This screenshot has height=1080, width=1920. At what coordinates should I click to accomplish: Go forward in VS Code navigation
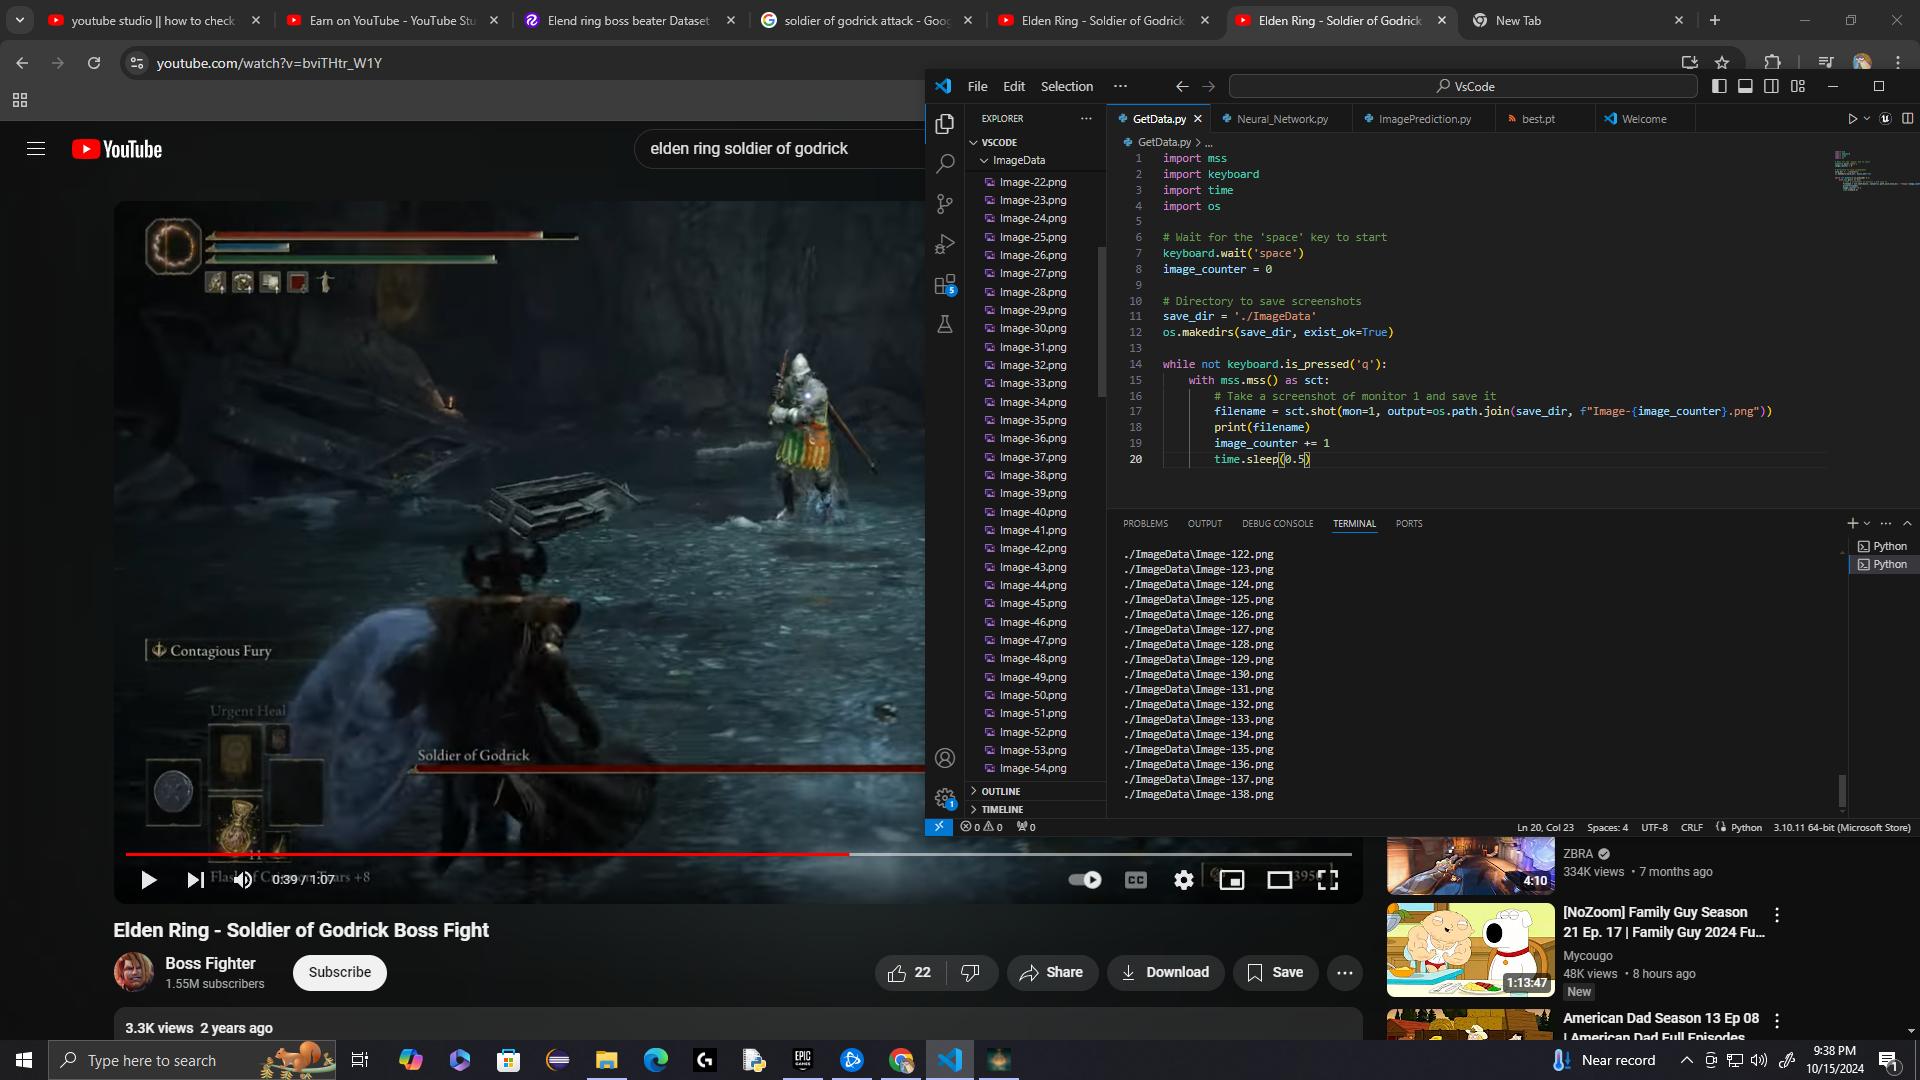(x=1208, y=86)
